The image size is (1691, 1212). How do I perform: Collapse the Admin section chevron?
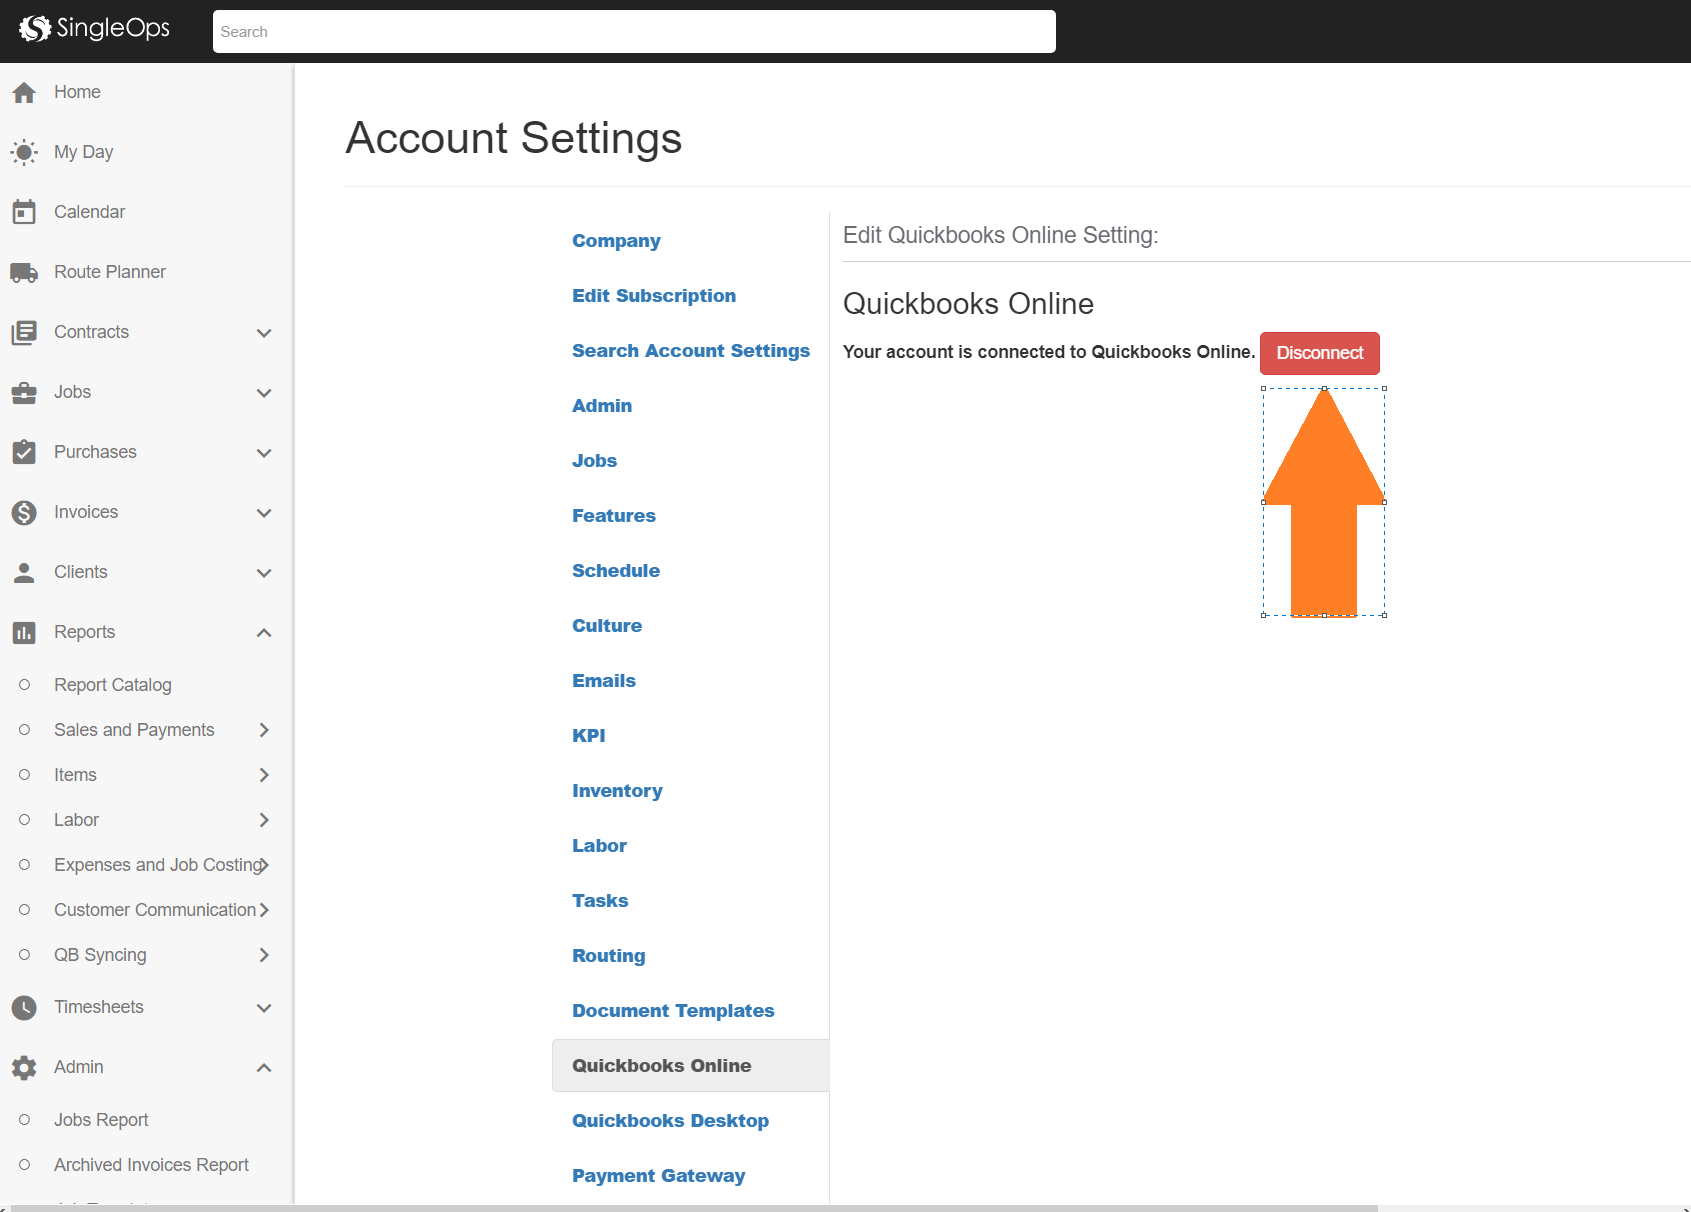[x=264, y=1067]
